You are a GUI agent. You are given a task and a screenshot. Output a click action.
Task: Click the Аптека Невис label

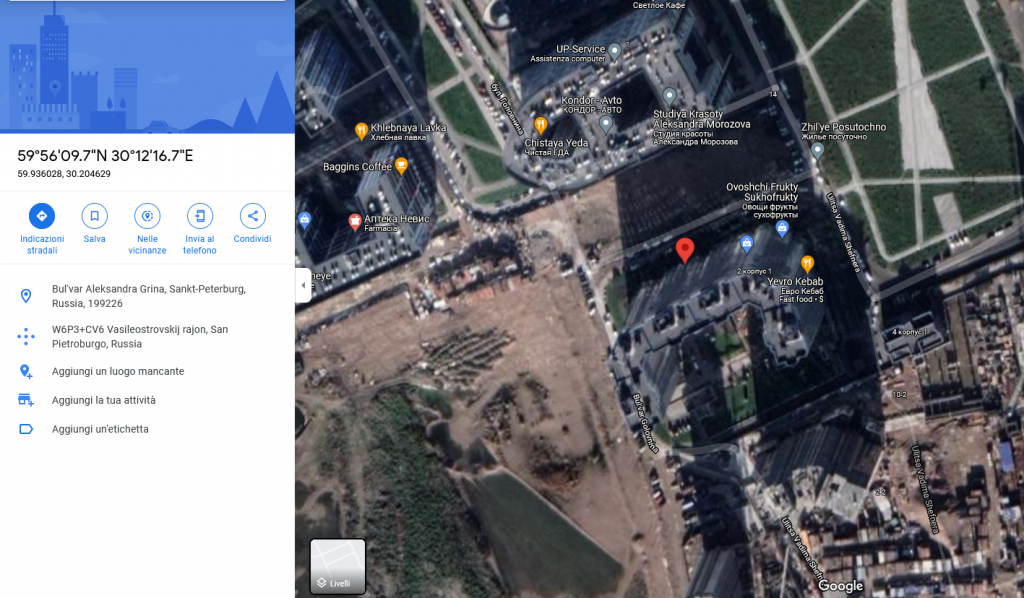(397, 219)
